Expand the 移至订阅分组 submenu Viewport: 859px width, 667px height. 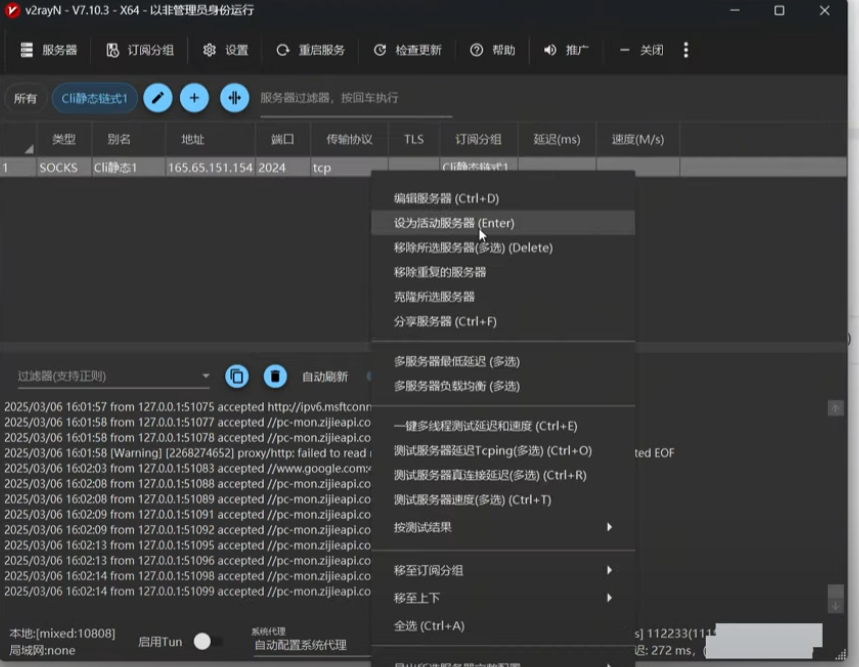click(501, 570)
